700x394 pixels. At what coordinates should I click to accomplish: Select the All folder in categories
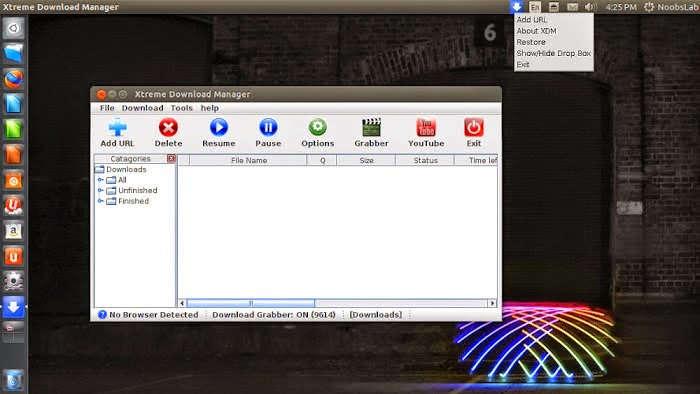coord(117,180)
